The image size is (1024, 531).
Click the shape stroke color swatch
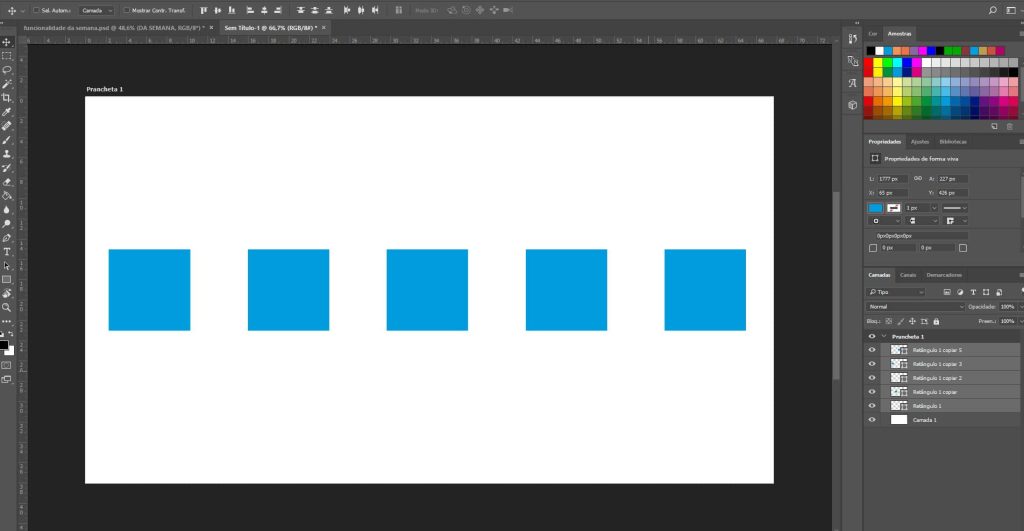coord(893,208)
